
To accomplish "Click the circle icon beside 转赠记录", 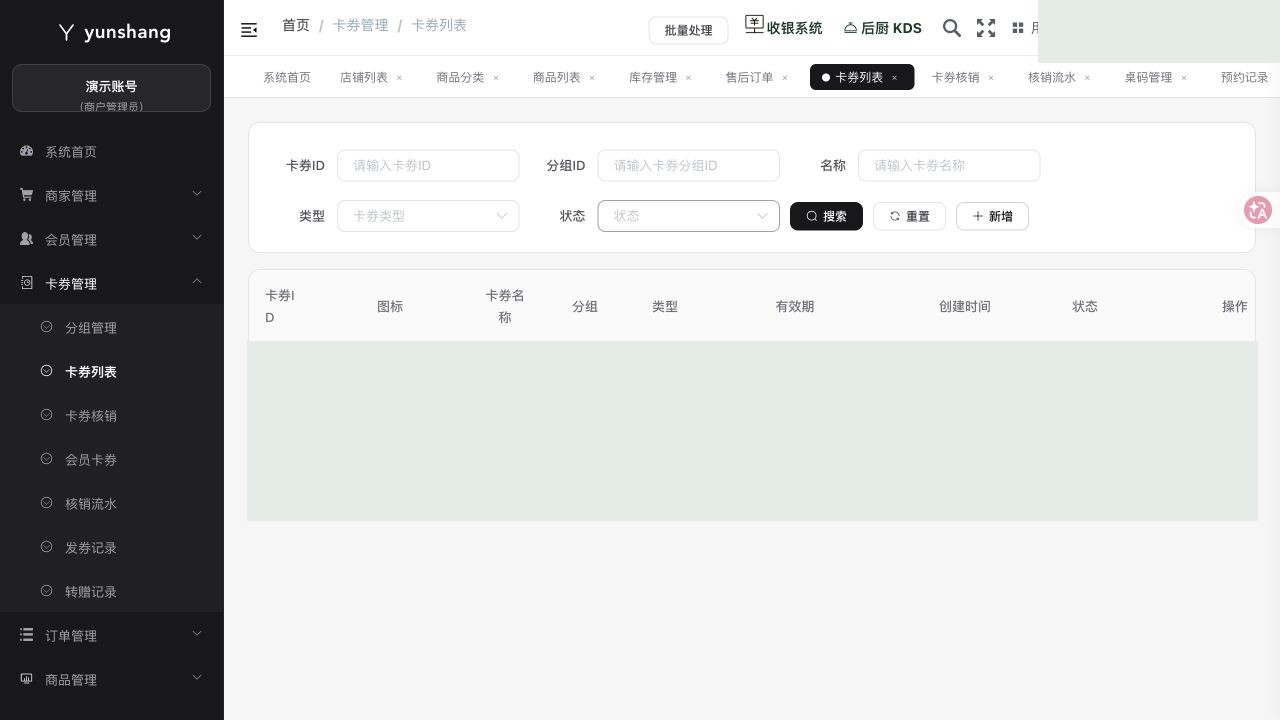I will [46, 591].
